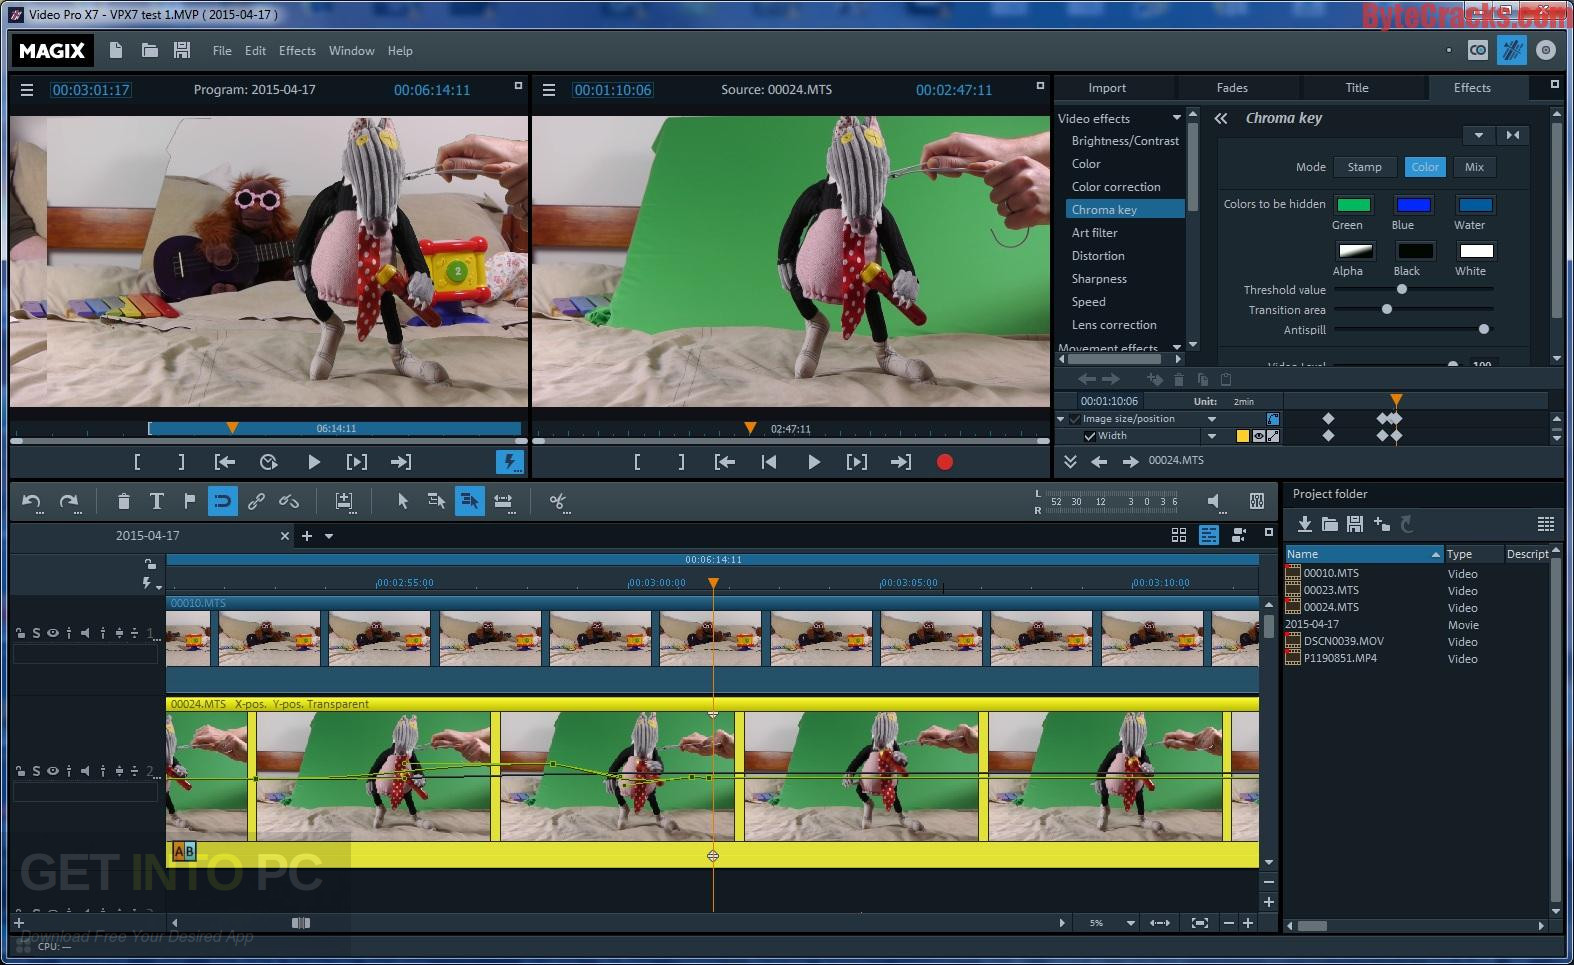Select Mix mode button
The width and height of the screenshot is (1574, 965).
click(x=1474, y=167)
